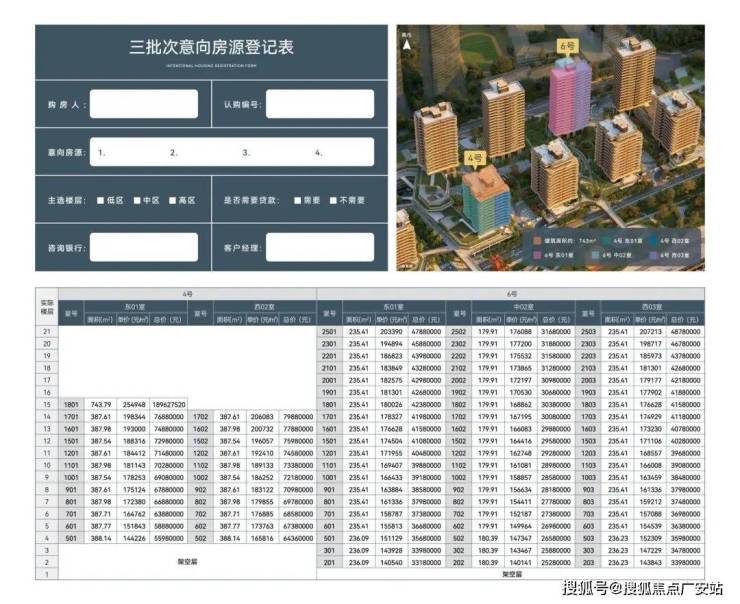This screenshot has height=604, width=740.
Task: Click the 客户经理 input field
Action: tap(320, 247)
